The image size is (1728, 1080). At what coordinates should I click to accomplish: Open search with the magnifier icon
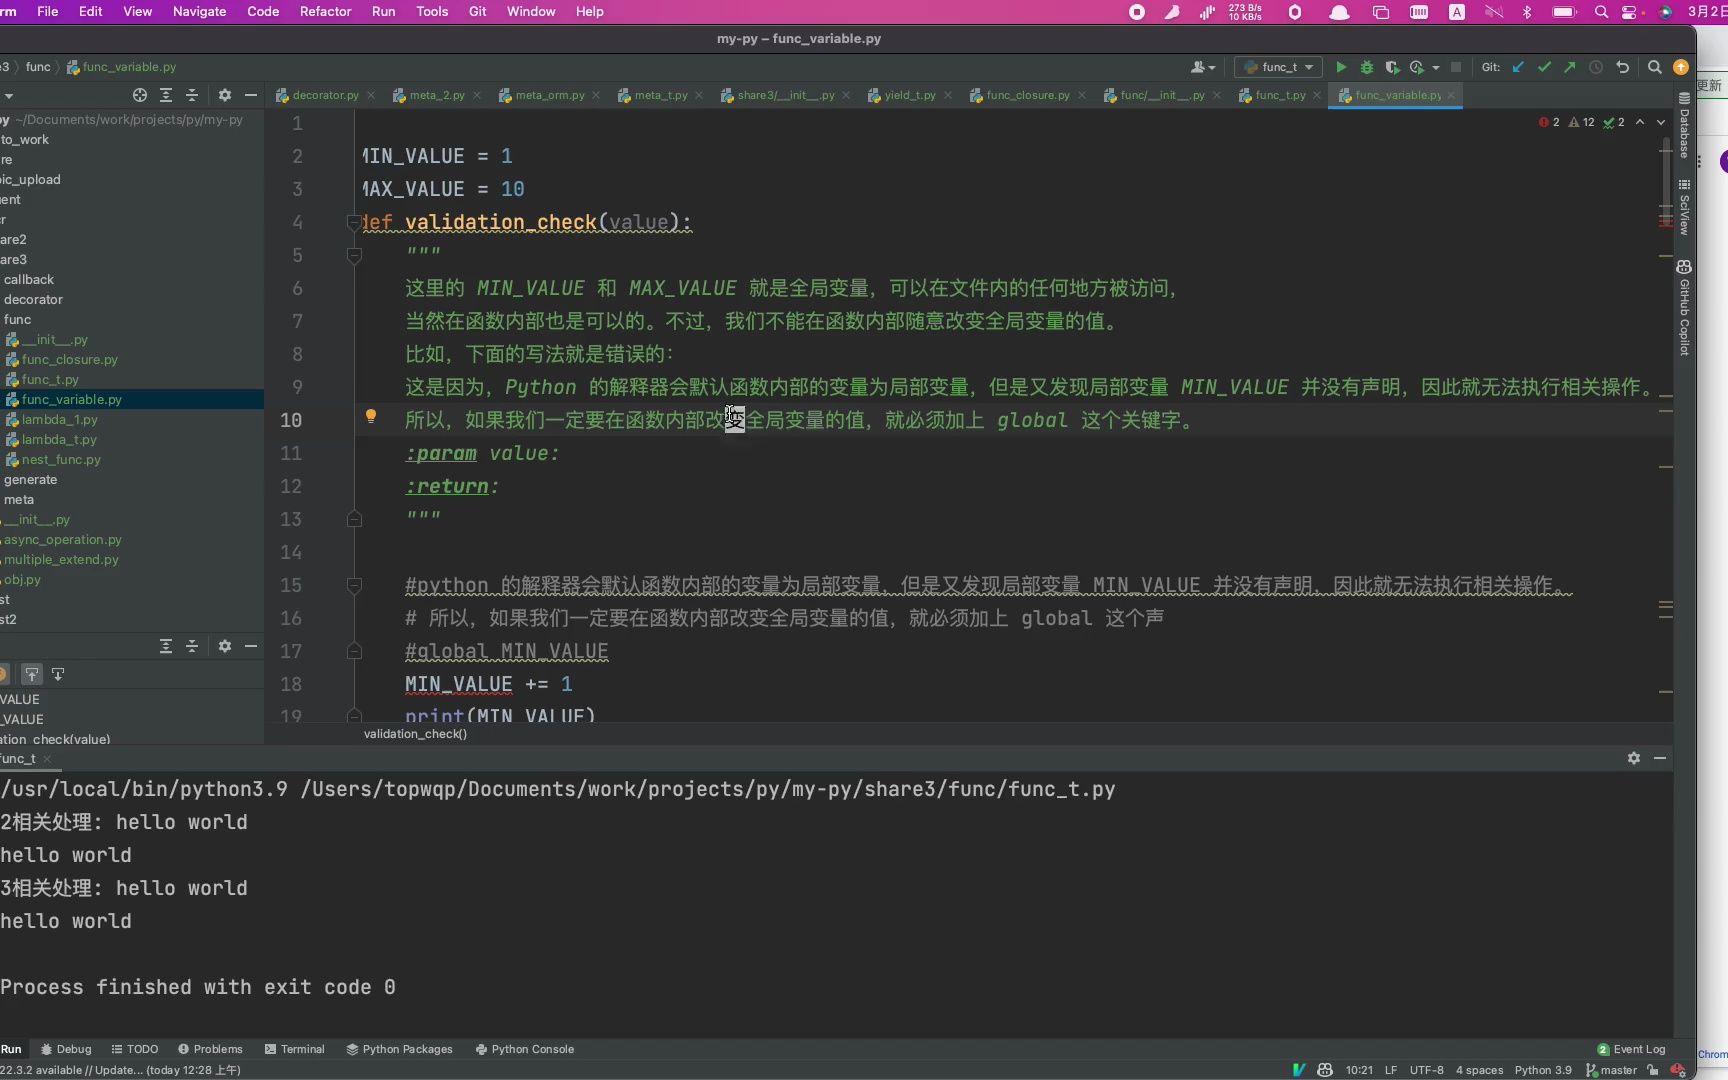[1653, 67]
